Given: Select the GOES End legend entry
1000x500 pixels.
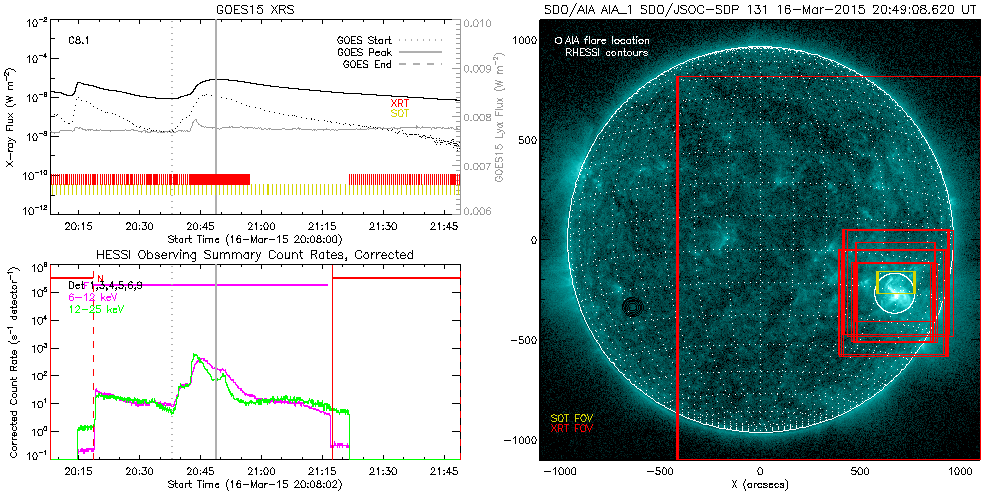Looking at the screenshot, I should coord(371,63).
